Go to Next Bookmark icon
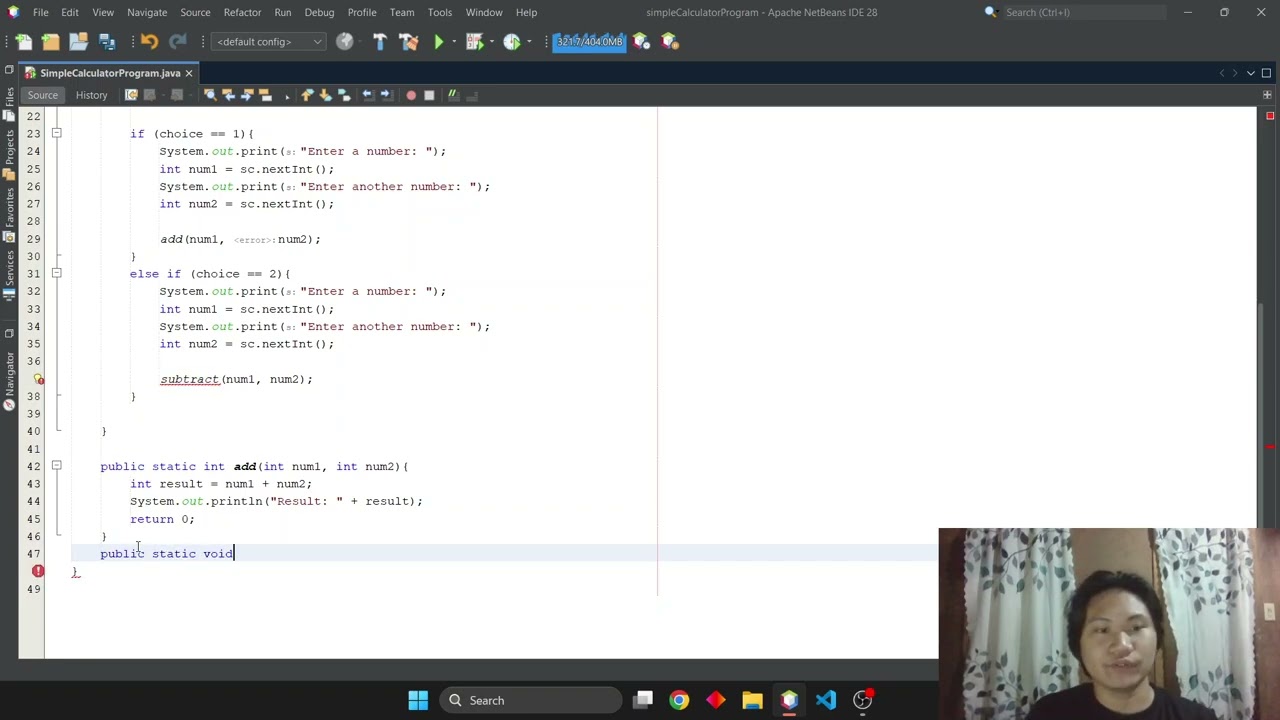 click(325, 95)
